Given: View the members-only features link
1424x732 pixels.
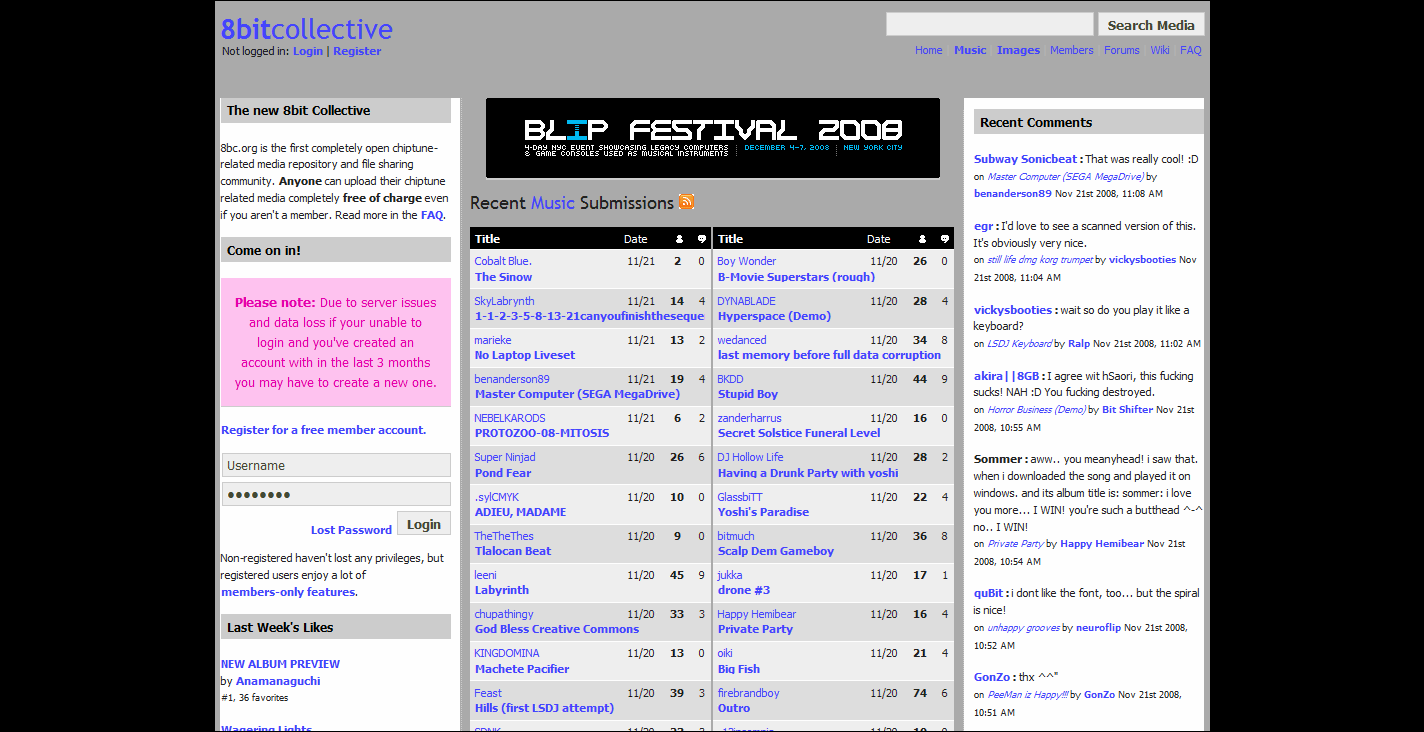Looking at the screenshot, I should click(x=288, y=592).
